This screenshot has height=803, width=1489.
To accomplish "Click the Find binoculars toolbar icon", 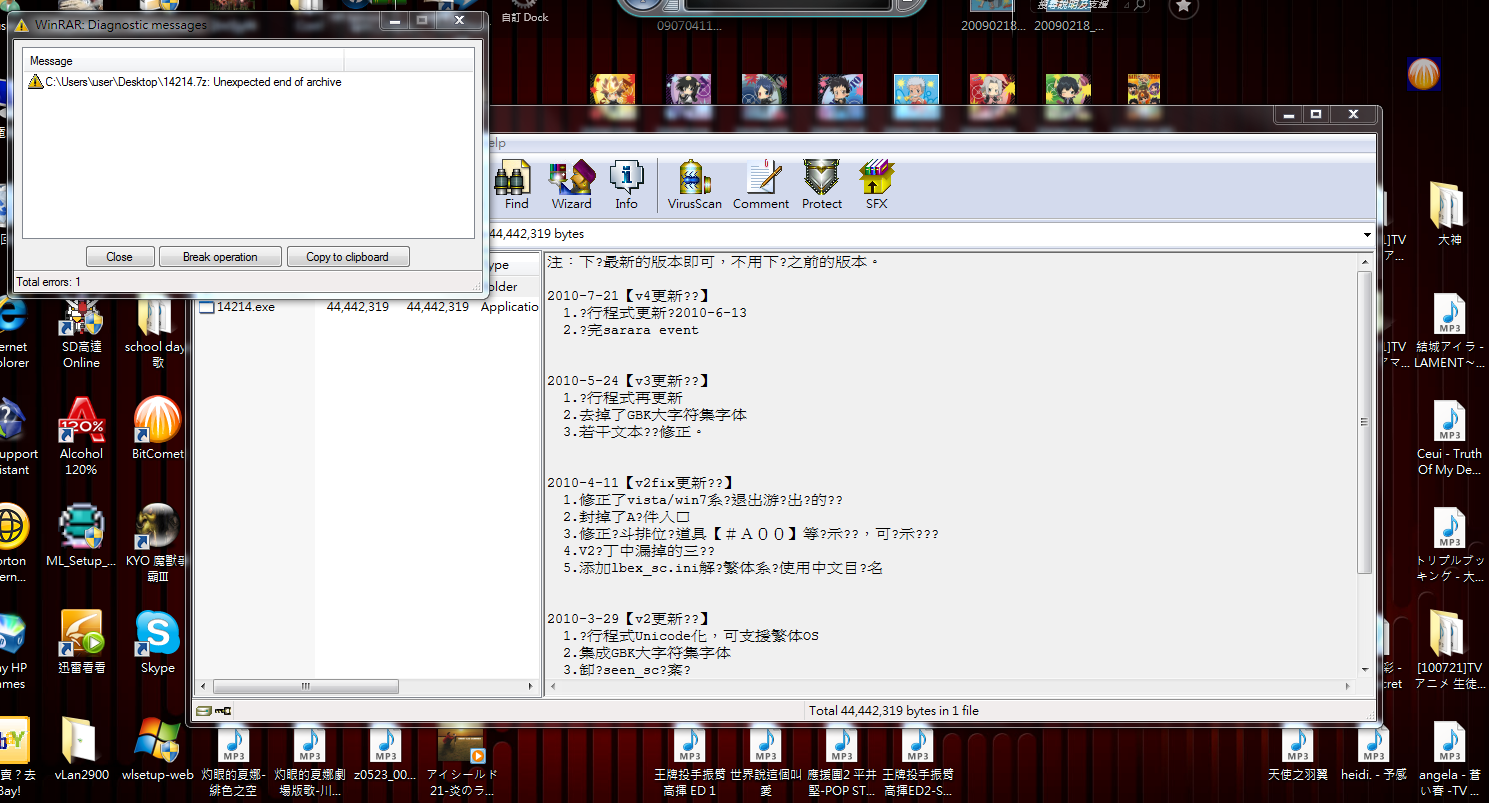I will [x=514, y=185].
